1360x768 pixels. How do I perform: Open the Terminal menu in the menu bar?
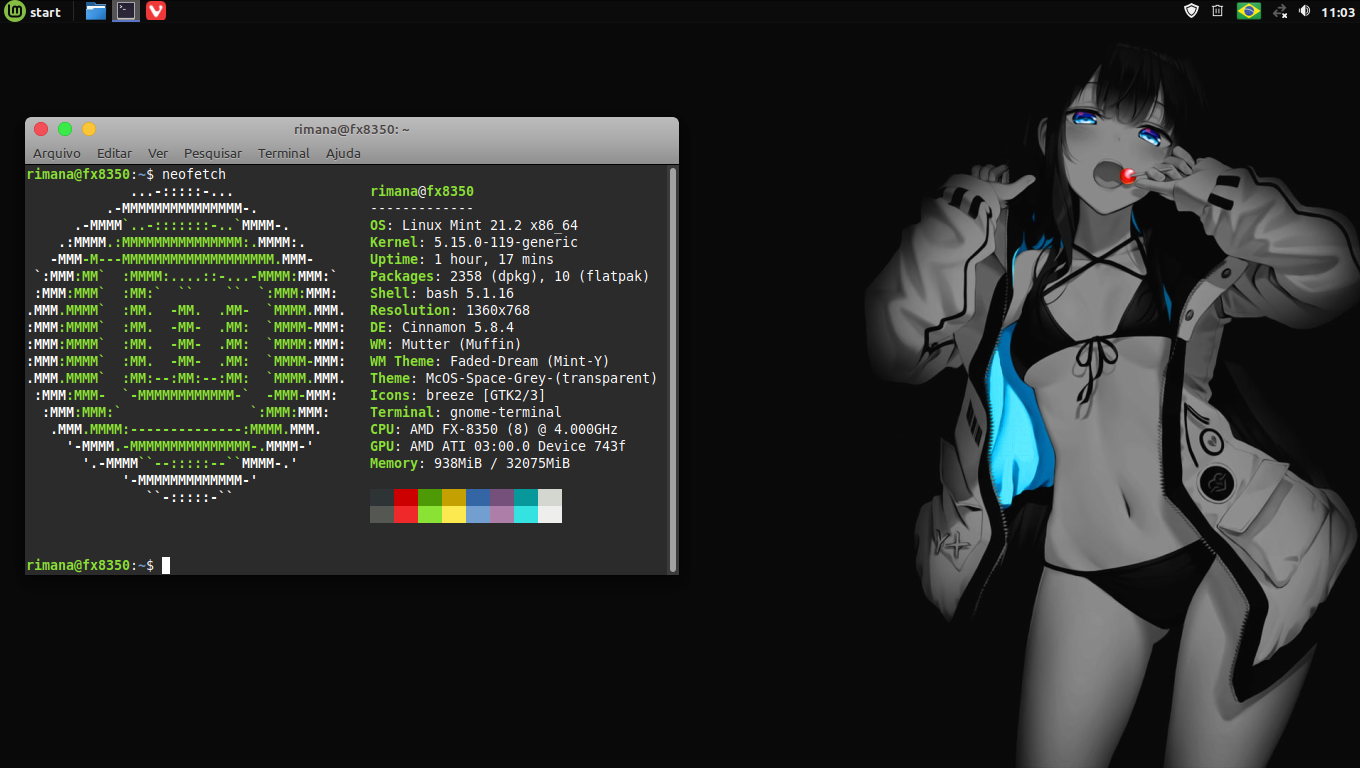284,153
